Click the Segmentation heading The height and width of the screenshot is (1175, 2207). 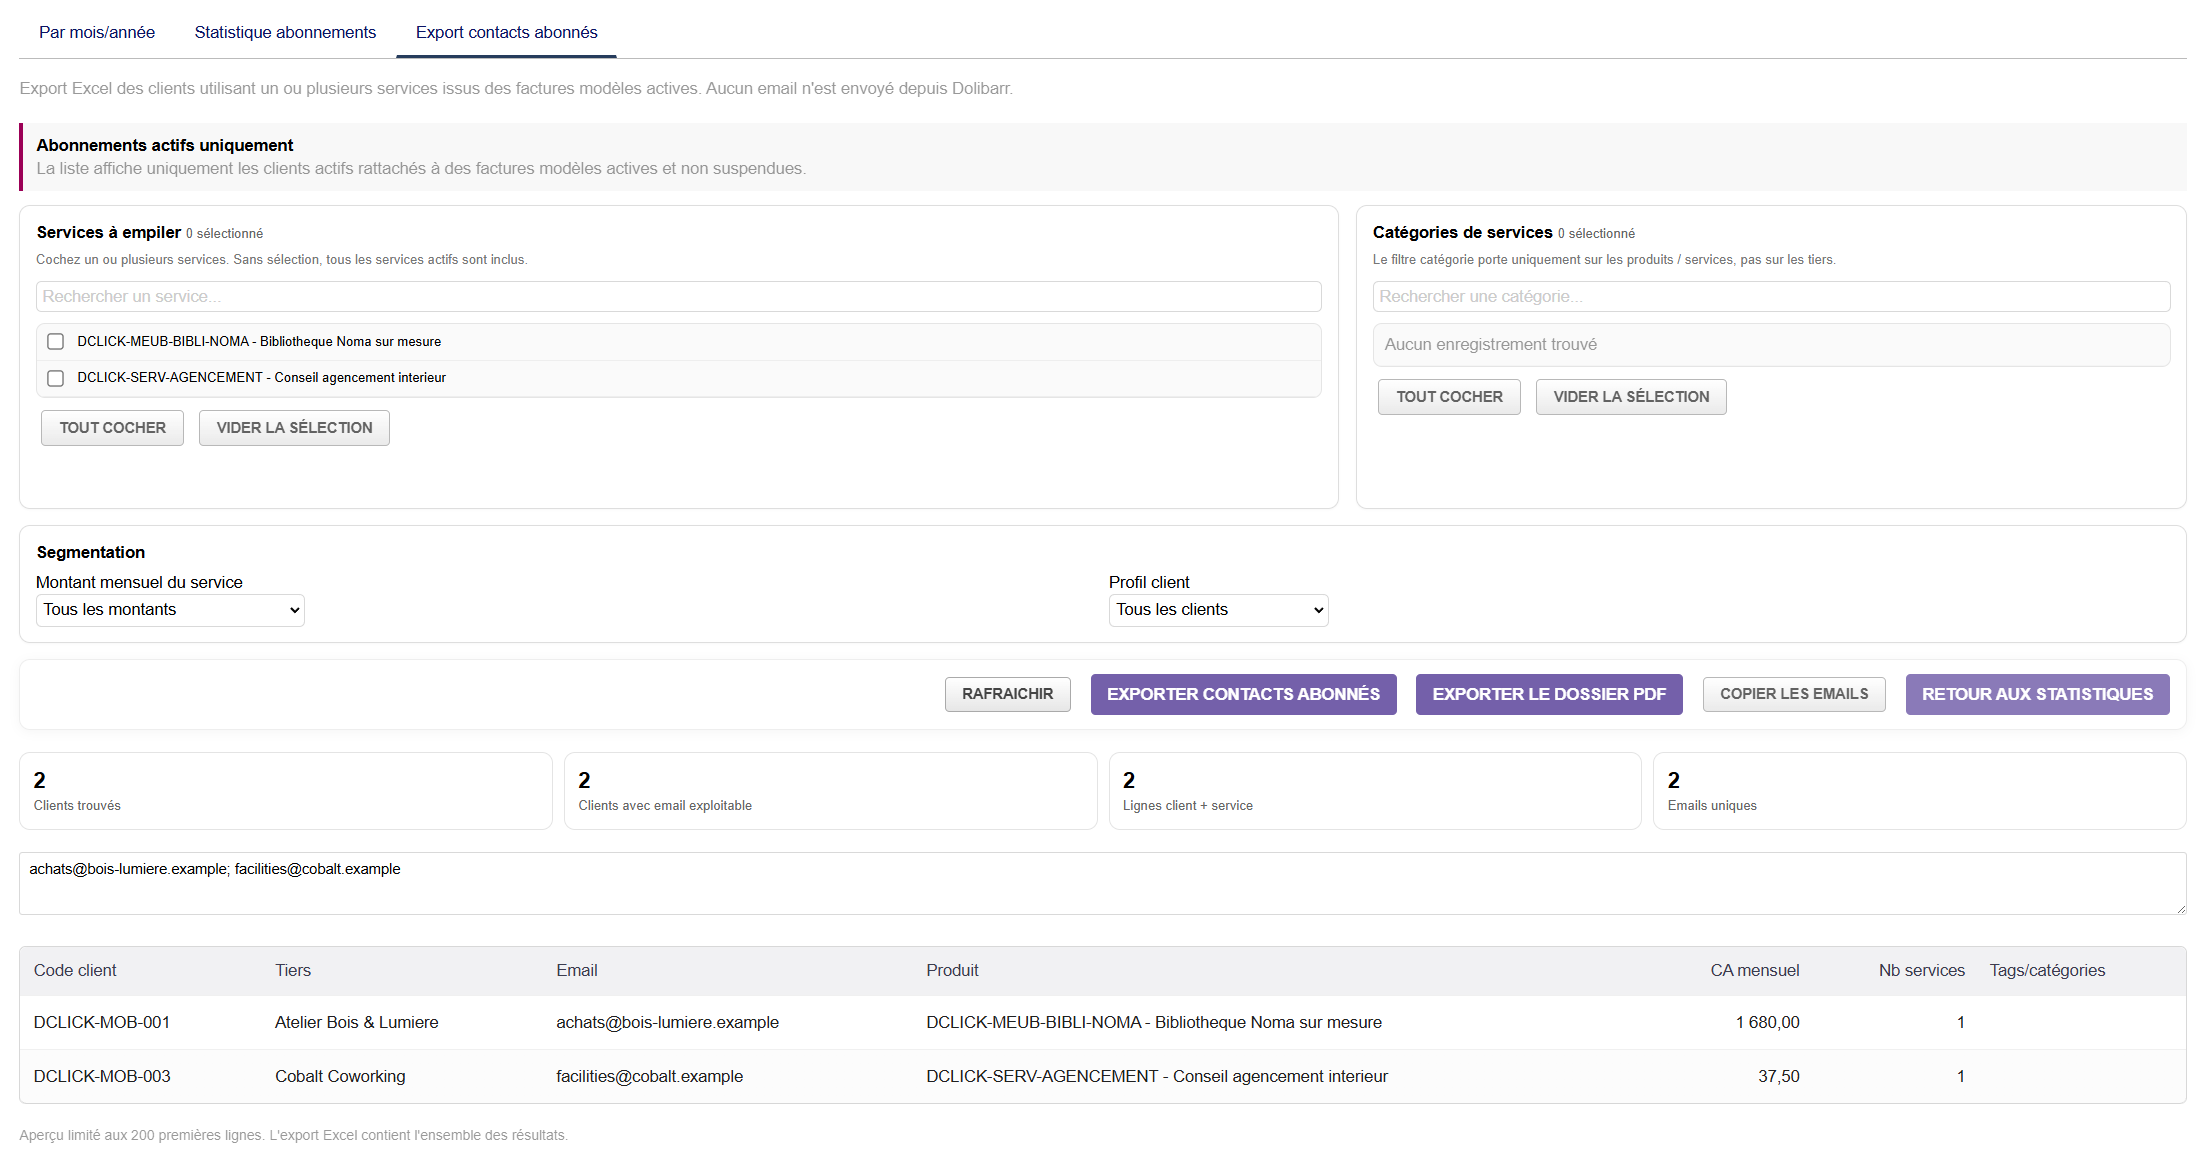91,552
